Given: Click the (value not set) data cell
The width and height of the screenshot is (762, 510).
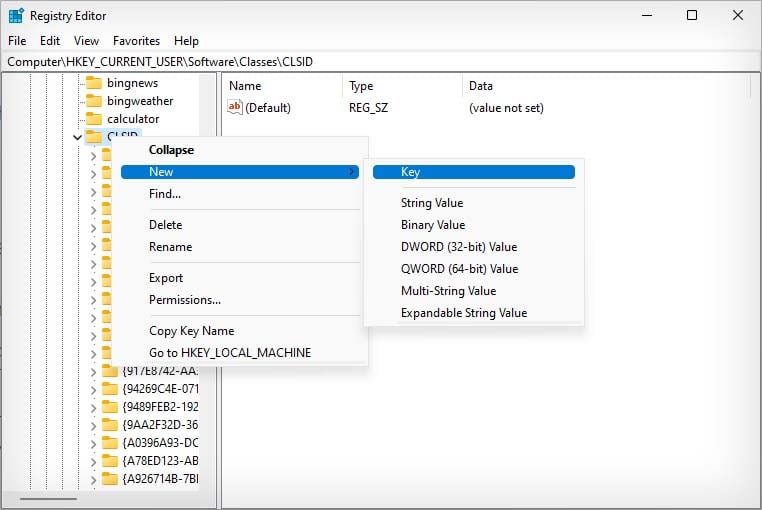Looking at the screenshot, I should tap(506, 108).
